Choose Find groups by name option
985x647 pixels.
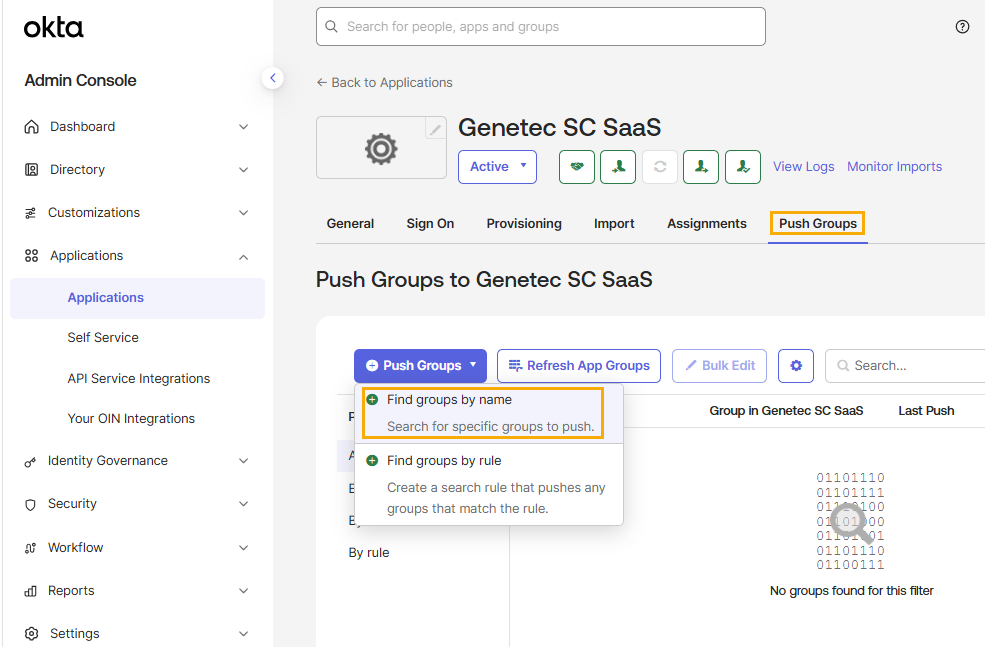coord(489,413)
